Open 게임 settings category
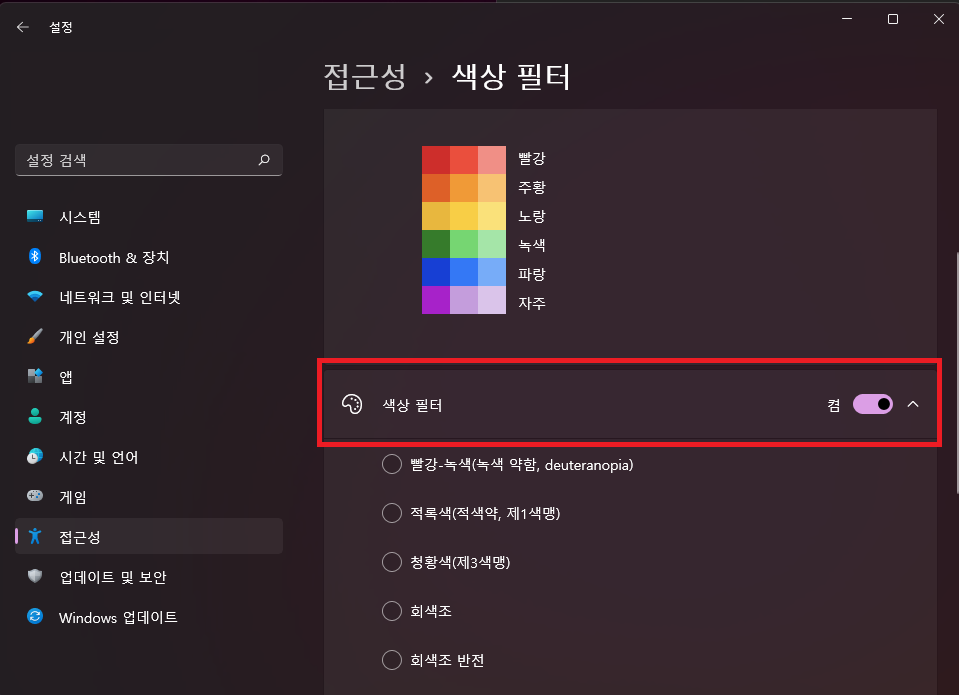This screenshot has width=959, height=695. pos(149,496)
